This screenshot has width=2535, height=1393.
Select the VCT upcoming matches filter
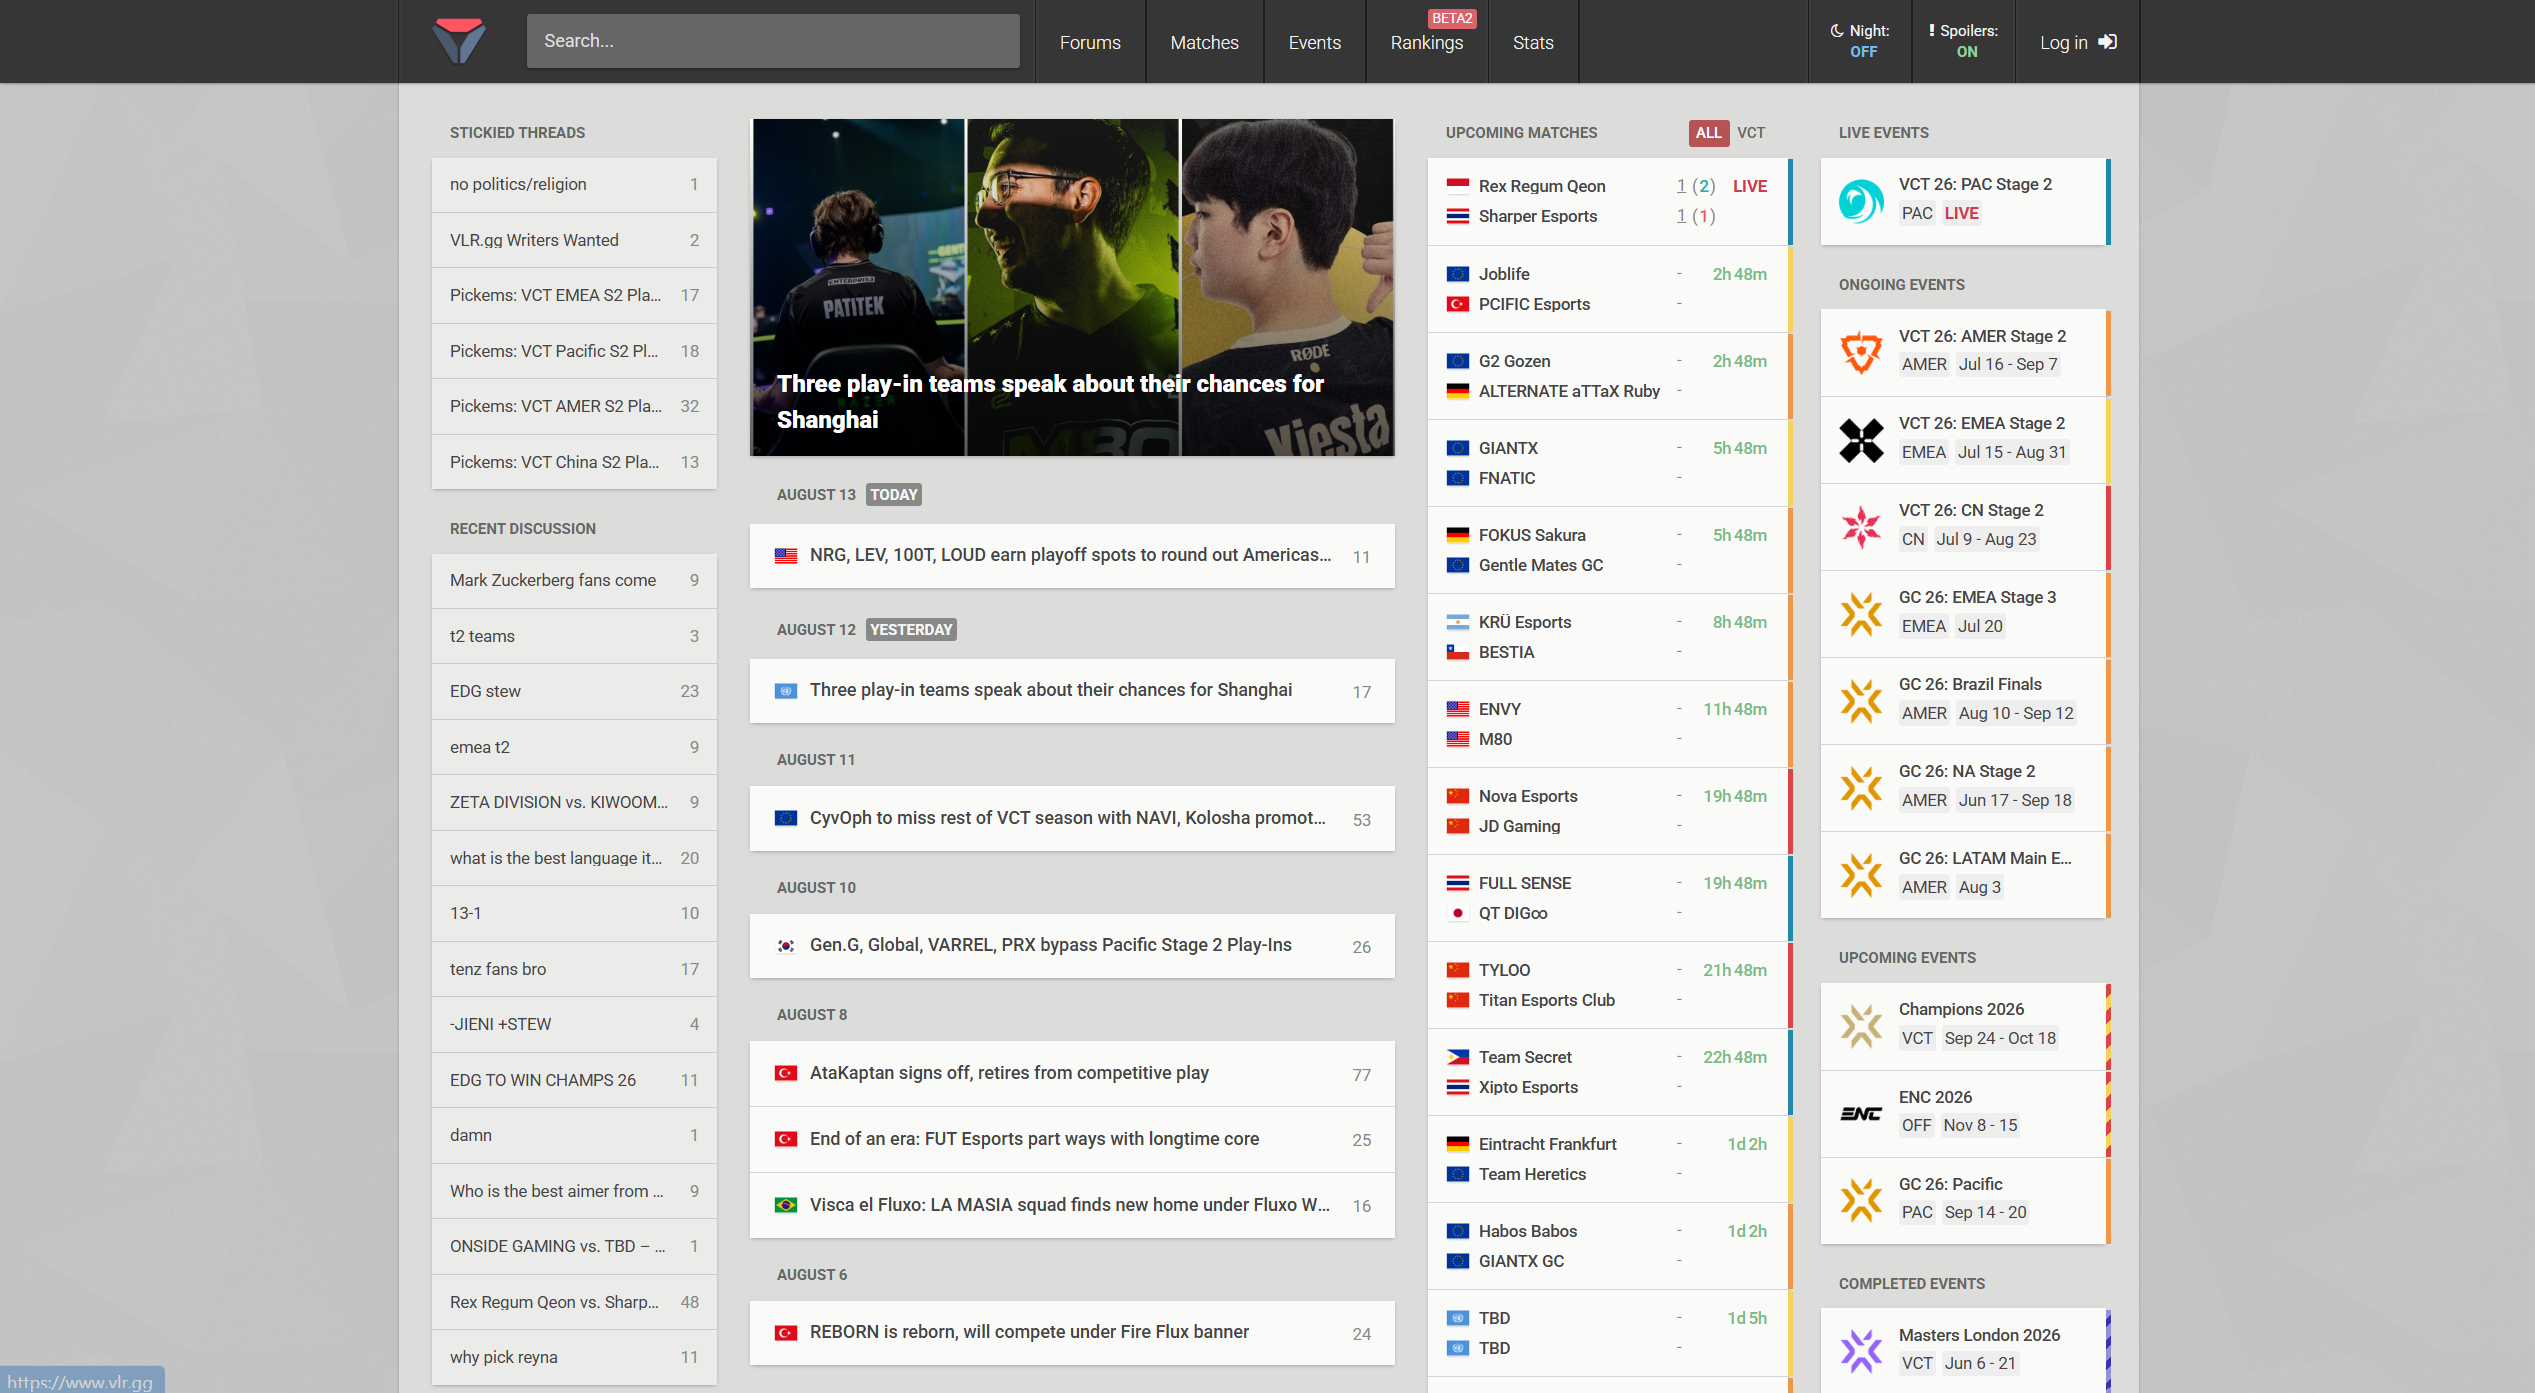(1751, 133)
